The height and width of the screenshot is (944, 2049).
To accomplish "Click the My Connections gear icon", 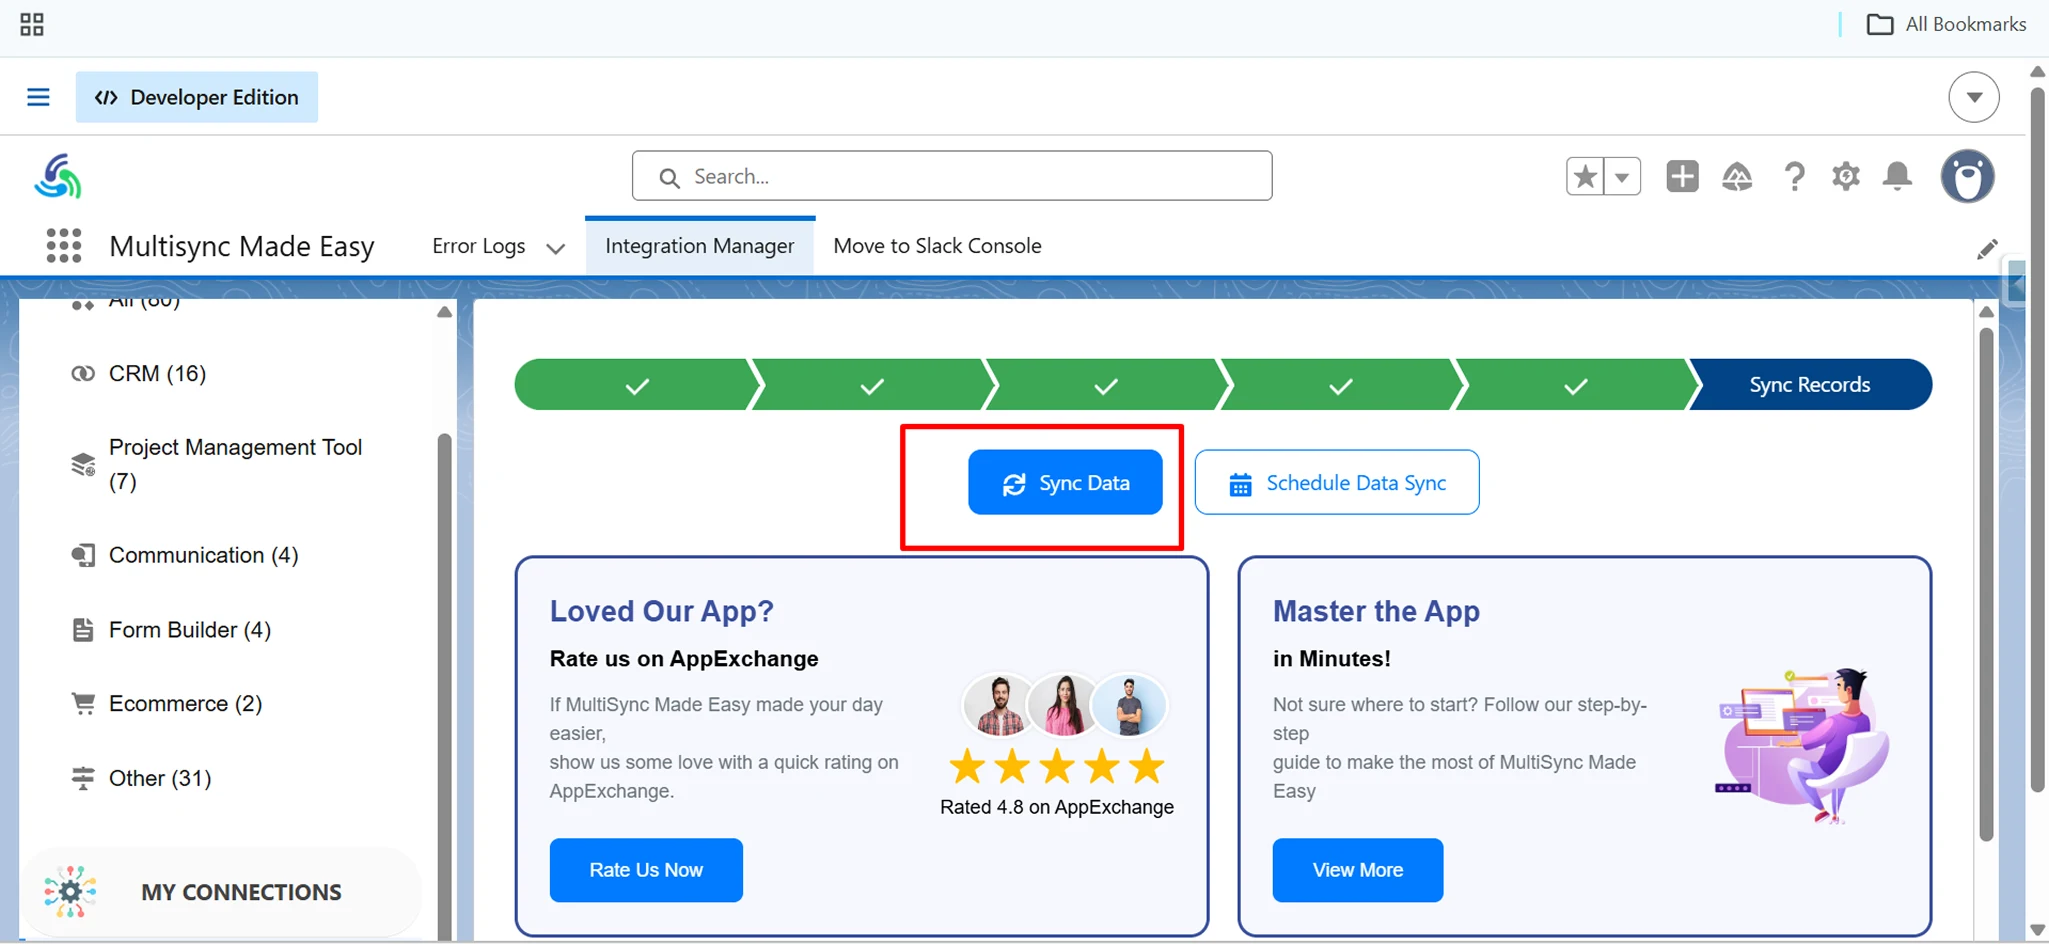I will (x=70, y=891).
